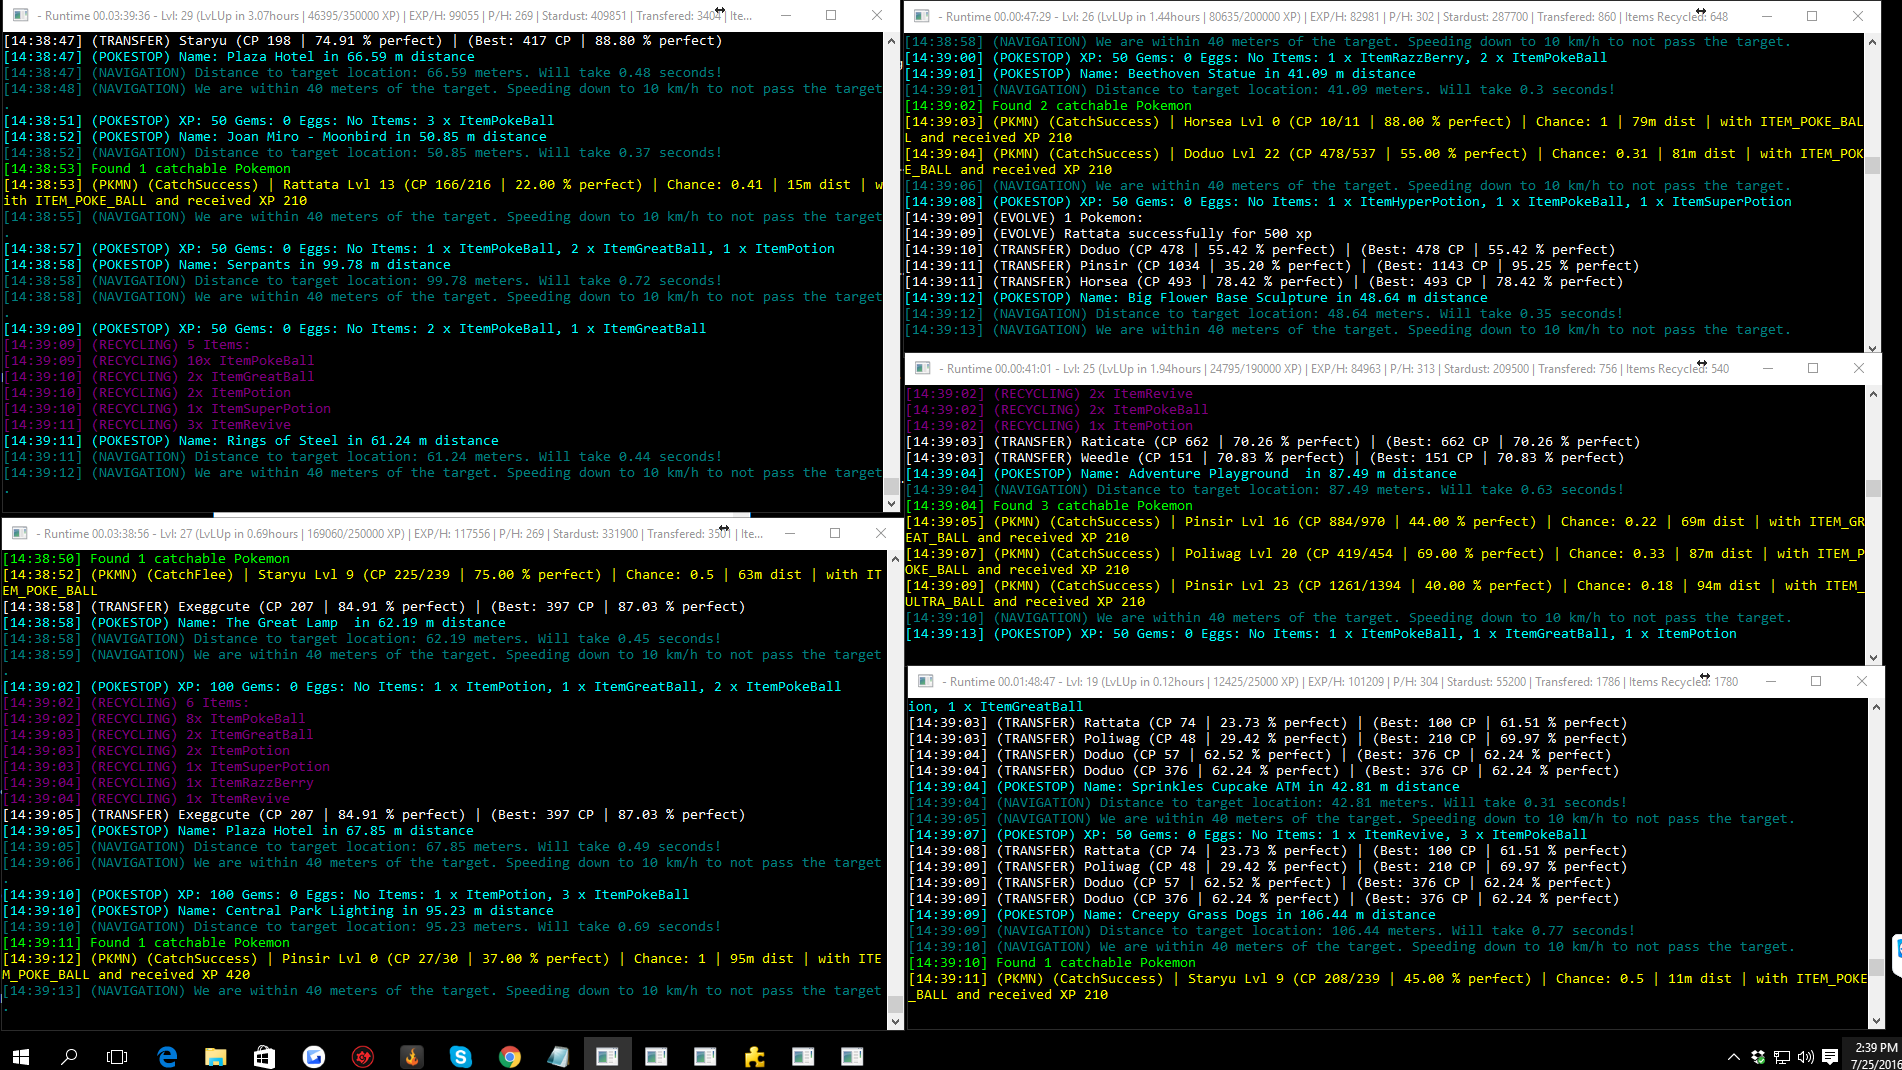Open the Dropbox tray icon

click(x=1758, y=1056)
